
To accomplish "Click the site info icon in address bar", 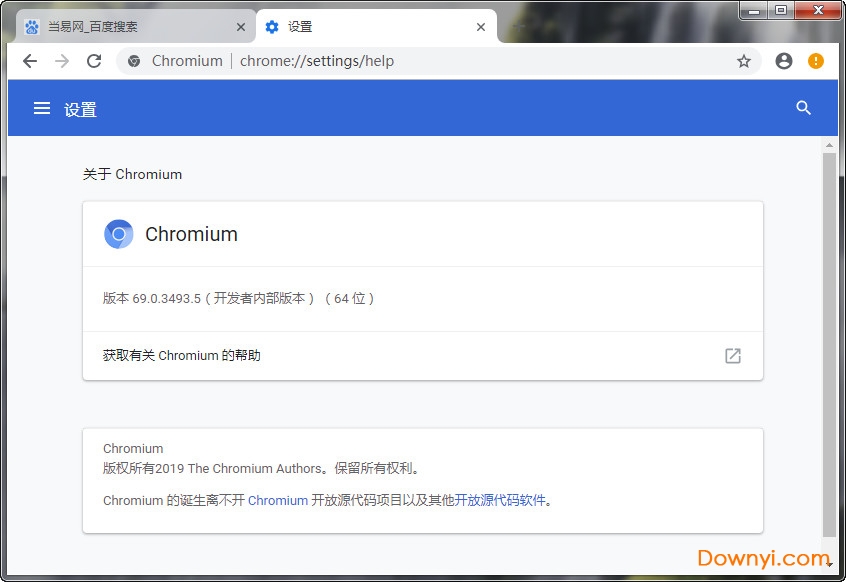I will pyautogui.click(x=134, y=61).
